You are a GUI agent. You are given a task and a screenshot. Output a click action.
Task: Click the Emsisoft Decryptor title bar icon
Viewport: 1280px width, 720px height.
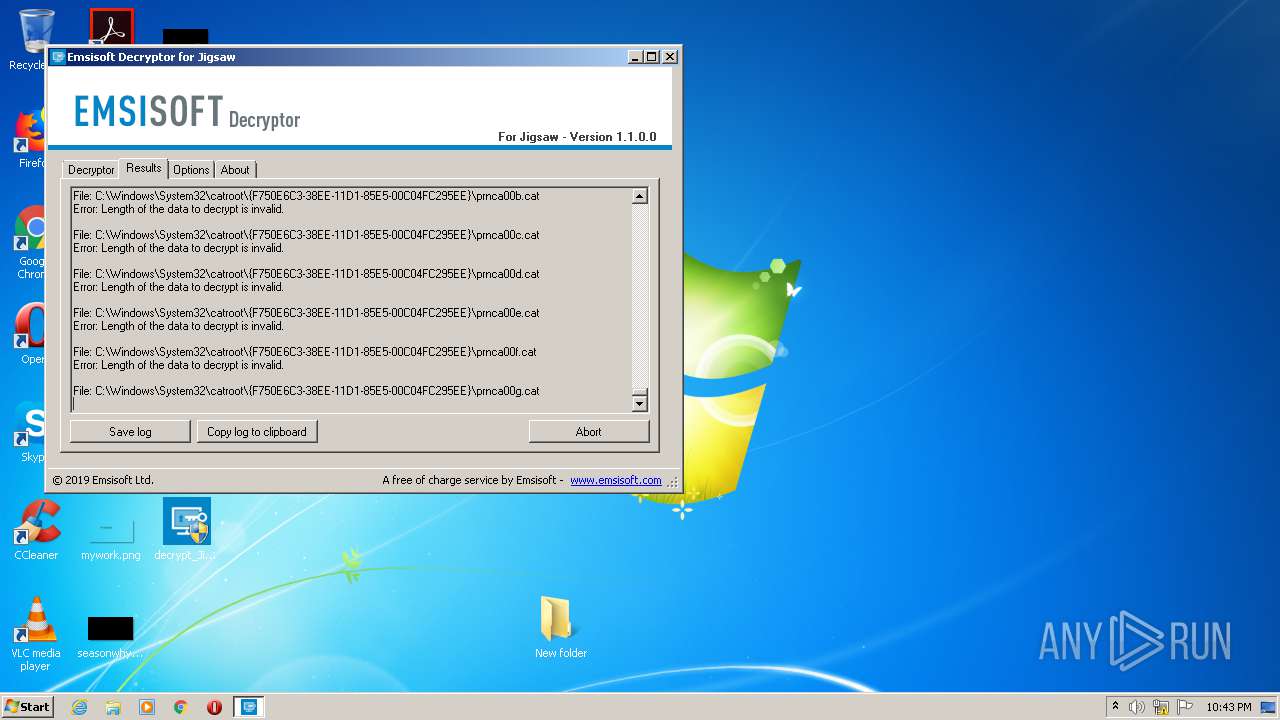click(x=58, y=57)
